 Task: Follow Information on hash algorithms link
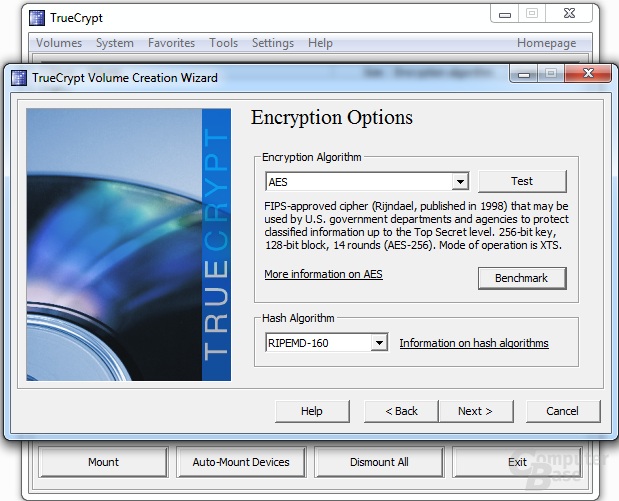click(x=474, y=343)
